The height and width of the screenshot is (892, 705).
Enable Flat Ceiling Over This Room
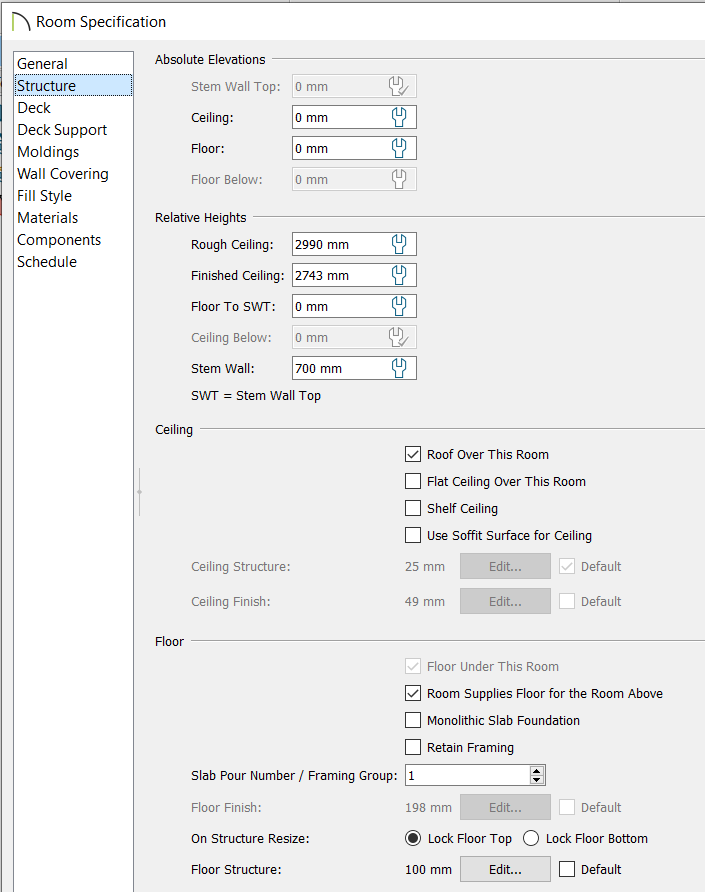click(x=413, y=481)
